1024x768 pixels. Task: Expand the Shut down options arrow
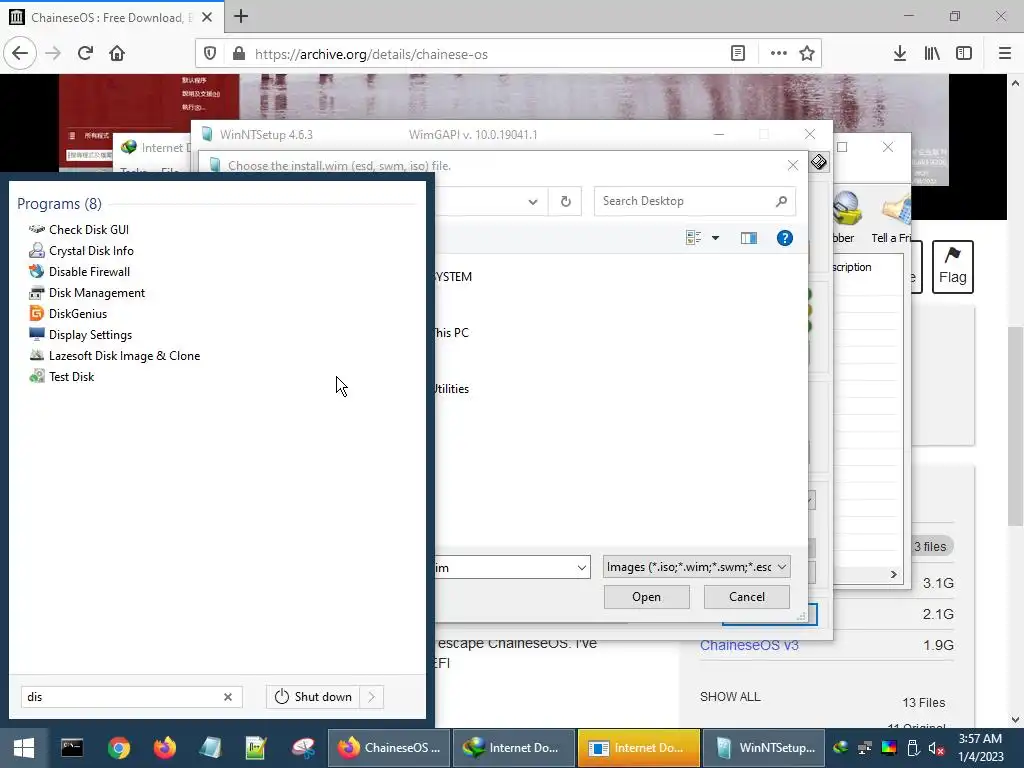pos(372,697)
